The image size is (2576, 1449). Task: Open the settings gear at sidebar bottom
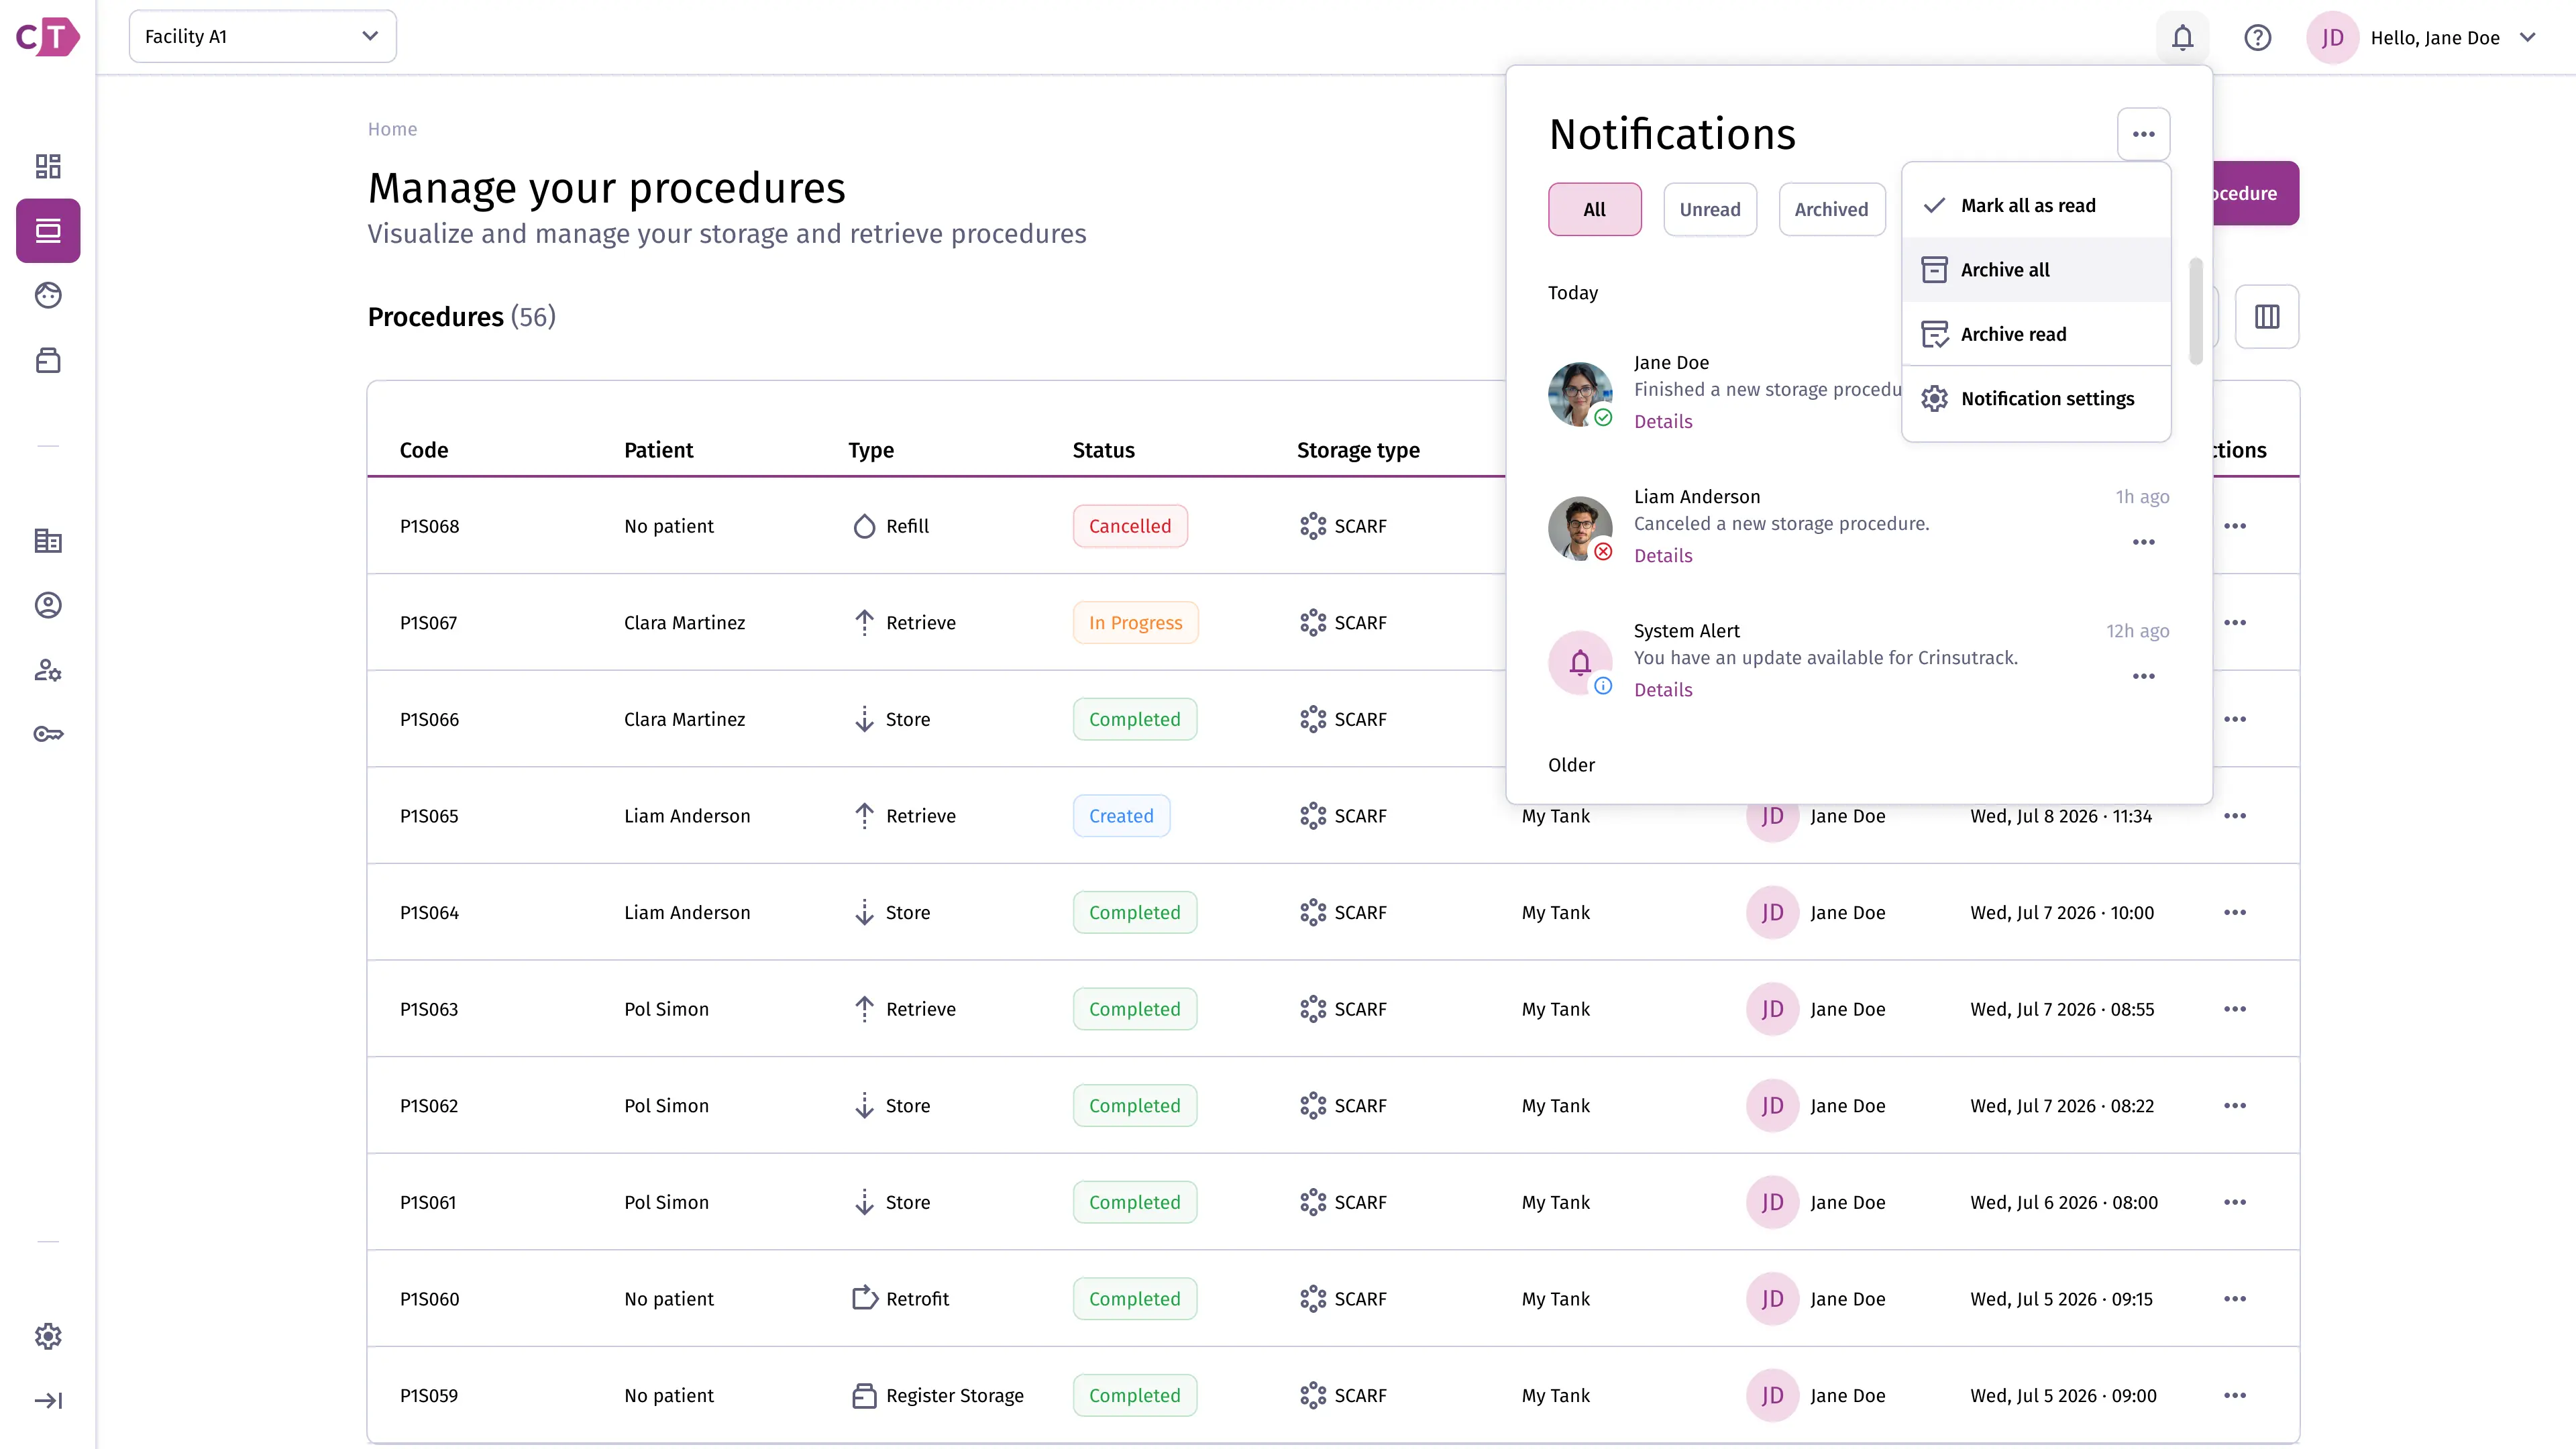(x=48, y=1336)
